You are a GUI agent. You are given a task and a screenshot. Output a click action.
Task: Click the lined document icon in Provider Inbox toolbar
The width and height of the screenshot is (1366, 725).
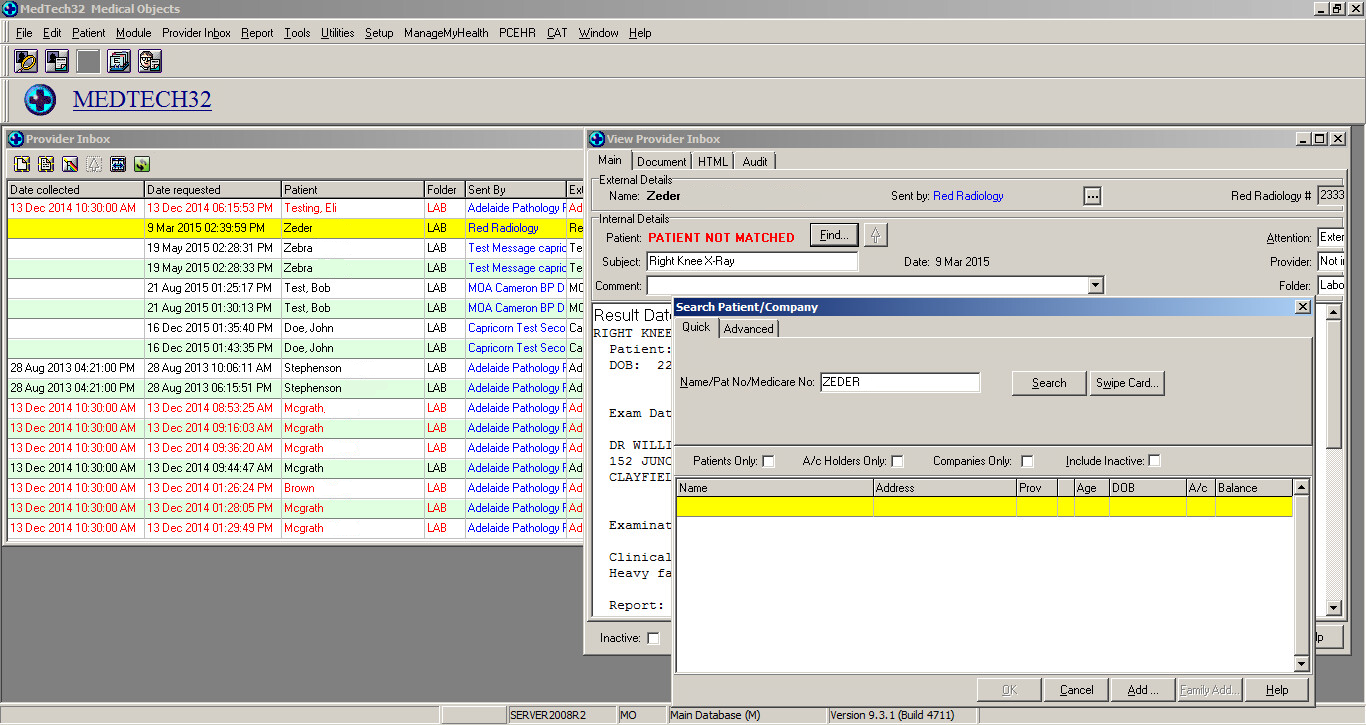click(46, 164)
